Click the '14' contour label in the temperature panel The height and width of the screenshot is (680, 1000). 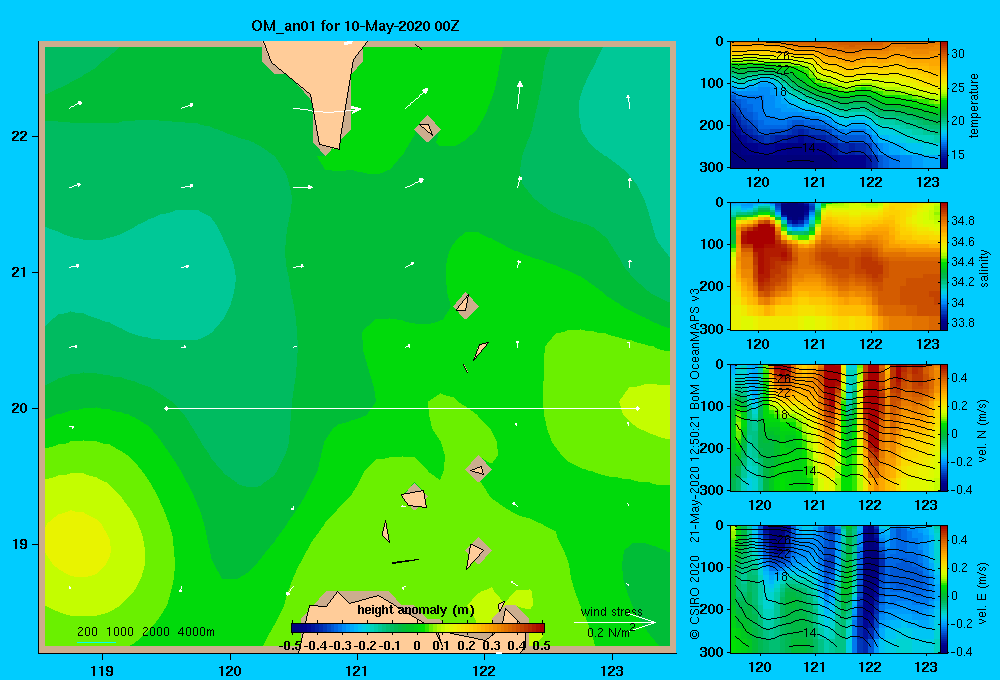pyautogui.click(x=809, y=148)
